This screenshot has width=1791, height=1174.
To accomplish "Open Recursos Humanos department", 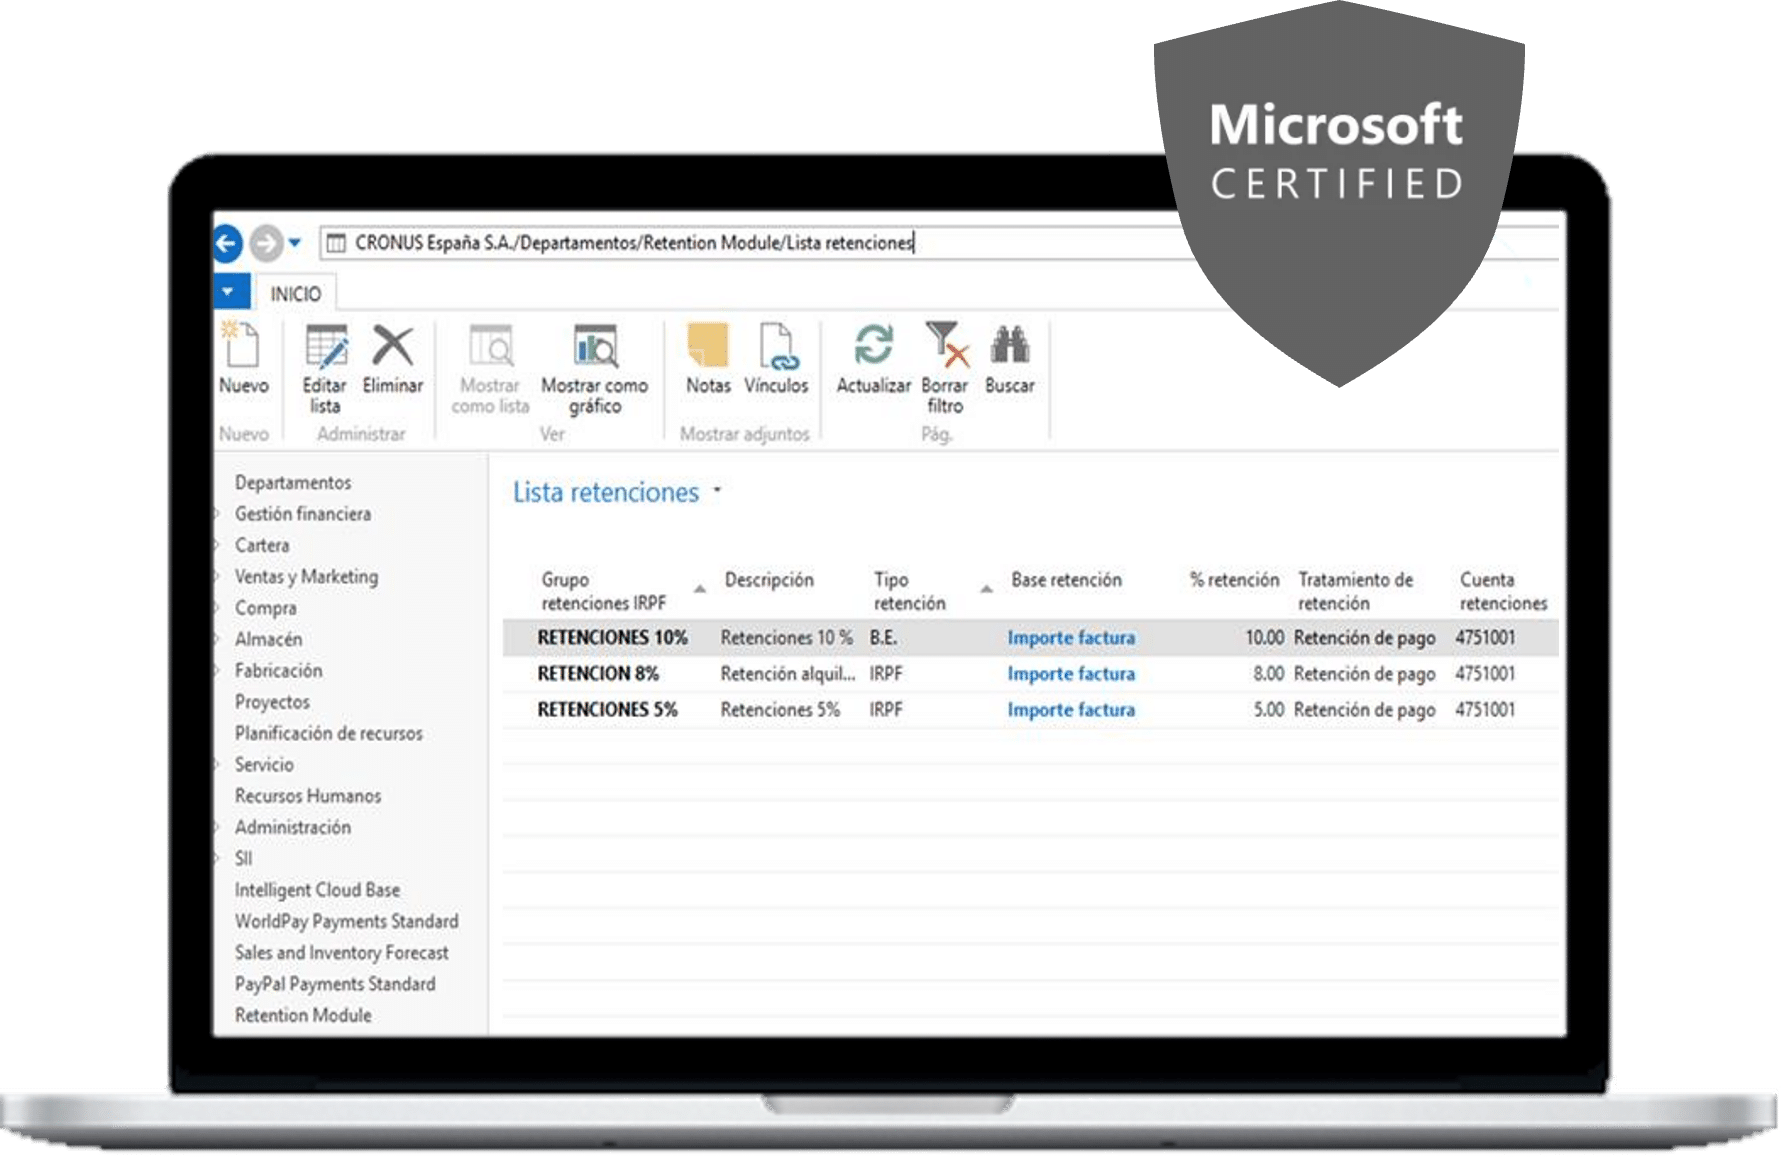I will coord(308,796).
